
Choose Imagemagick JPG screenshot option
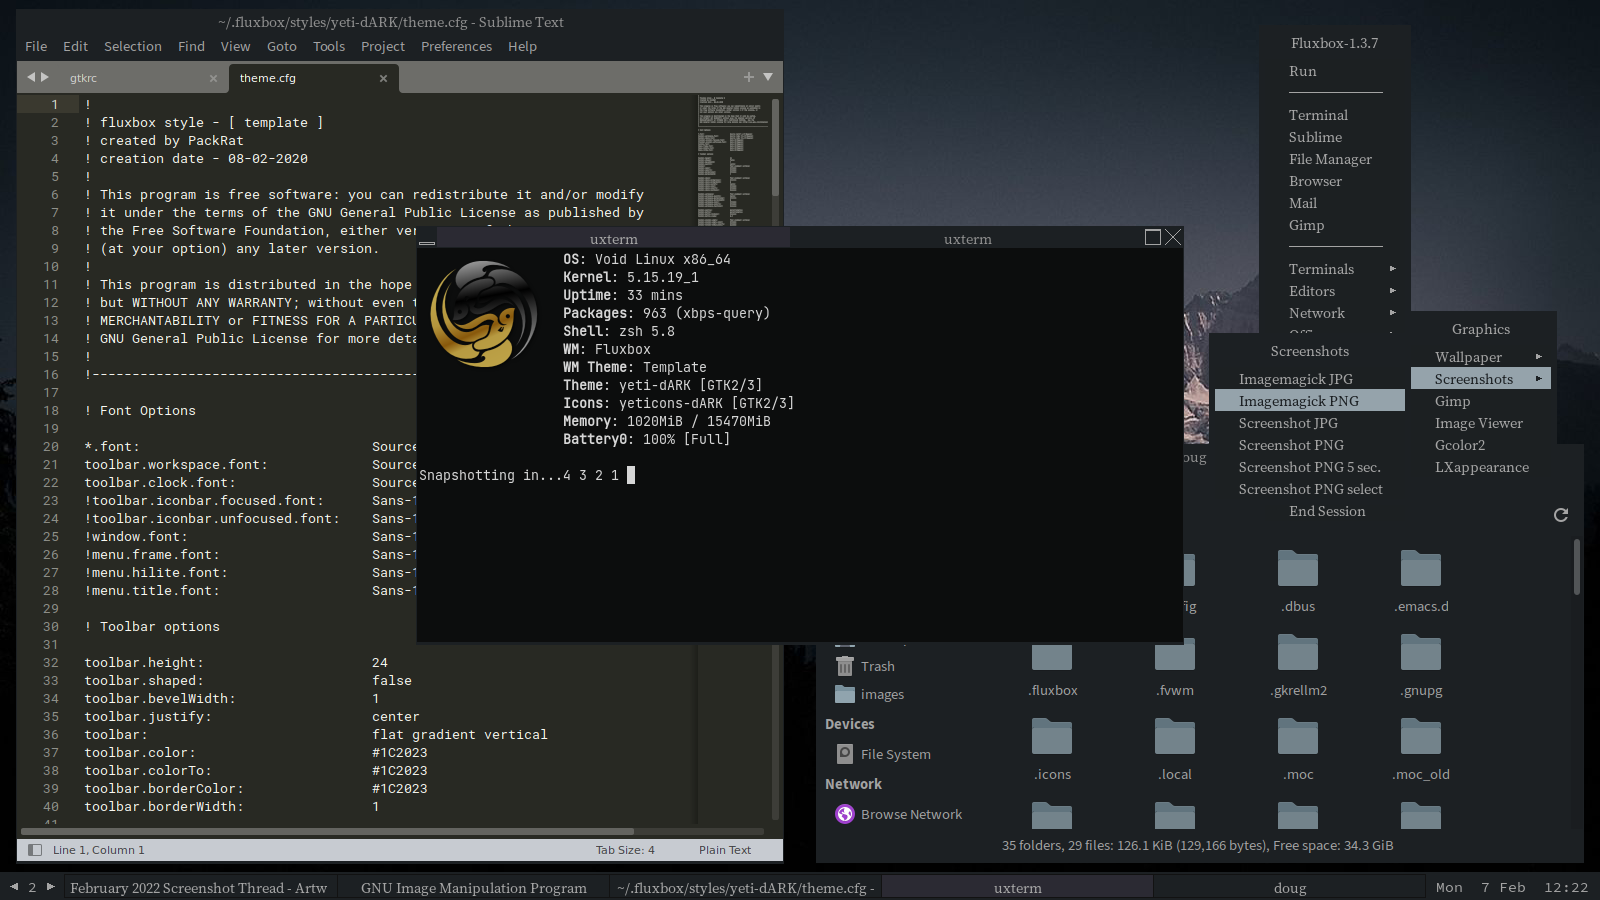coord(1310,379)
